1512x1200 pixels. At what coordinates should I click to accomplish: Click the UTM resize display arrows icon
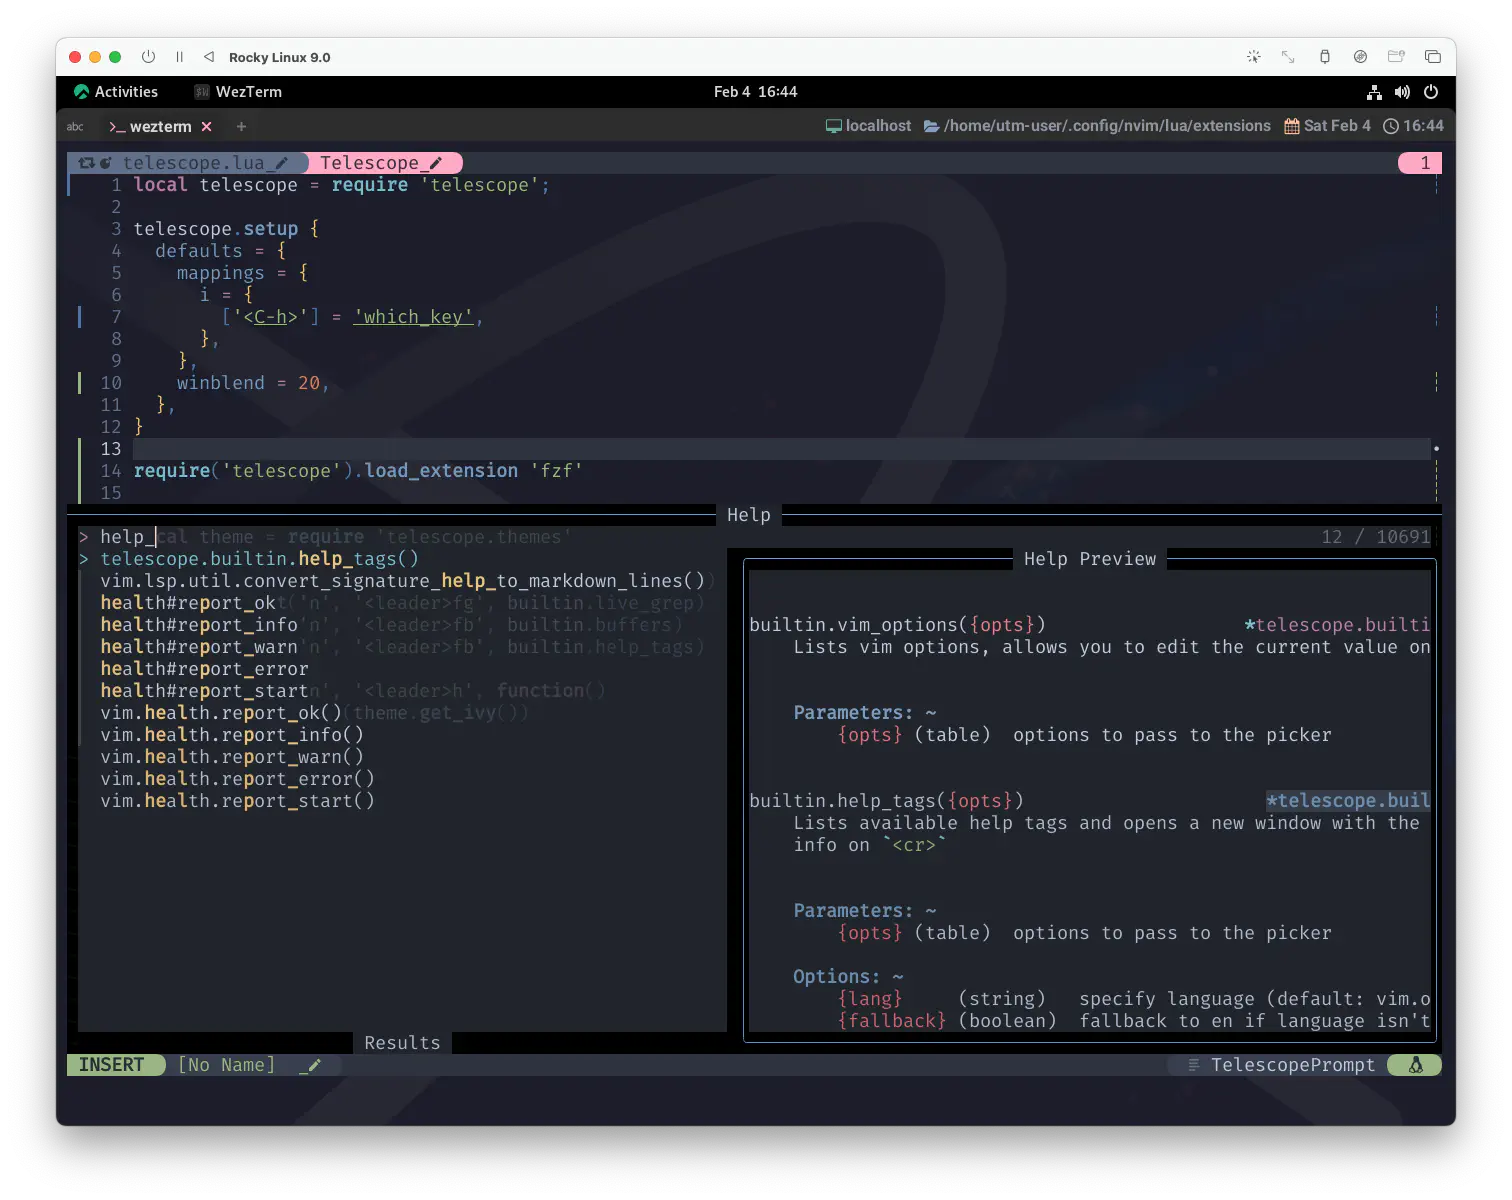tap(1288, 57)
